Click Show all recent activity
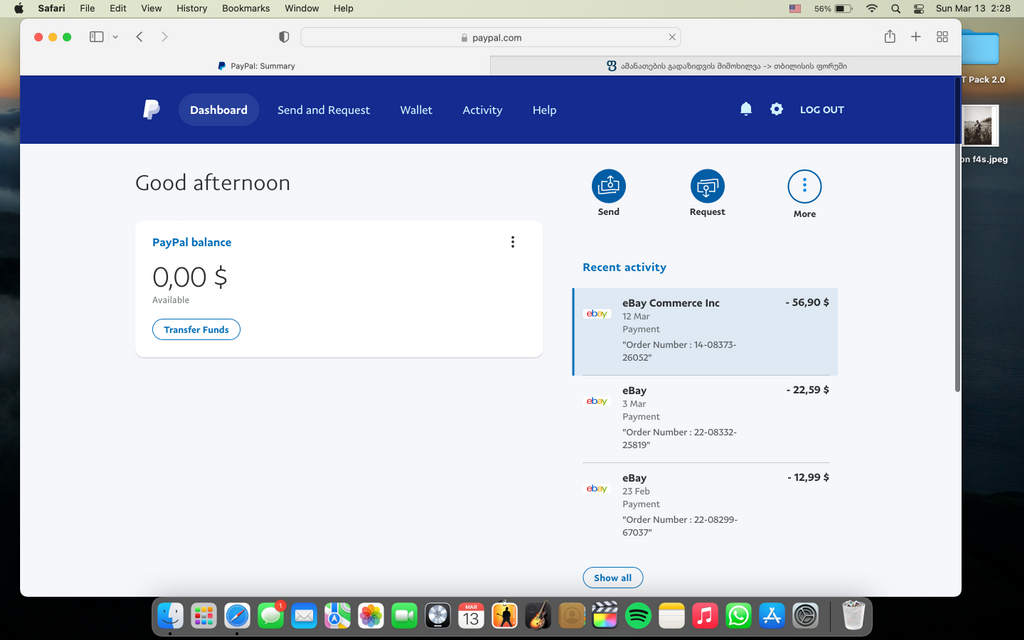This screenshot has height=640, width=1024. click(613, 577)
